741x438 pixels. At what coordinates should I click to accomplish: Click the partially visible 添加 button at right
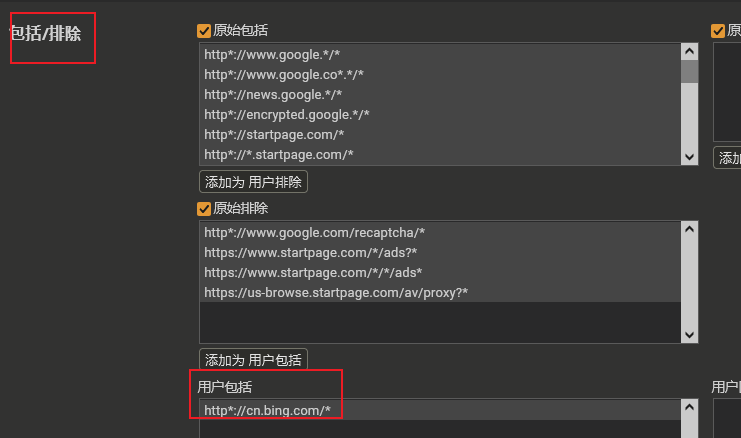point(728,158)
